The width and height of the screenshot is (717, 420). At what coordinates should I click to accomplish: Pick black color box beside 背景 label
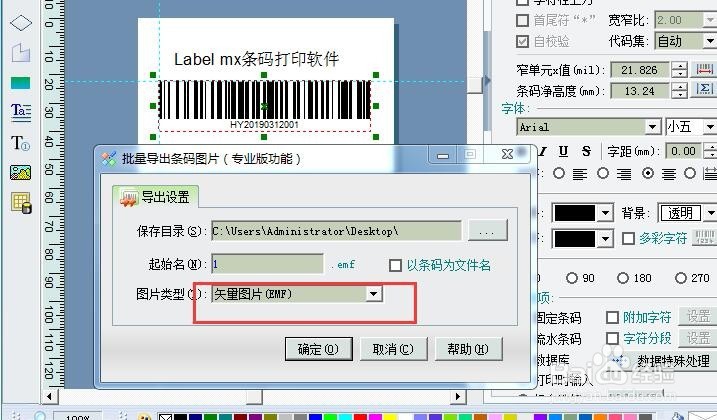coord(574,213)
